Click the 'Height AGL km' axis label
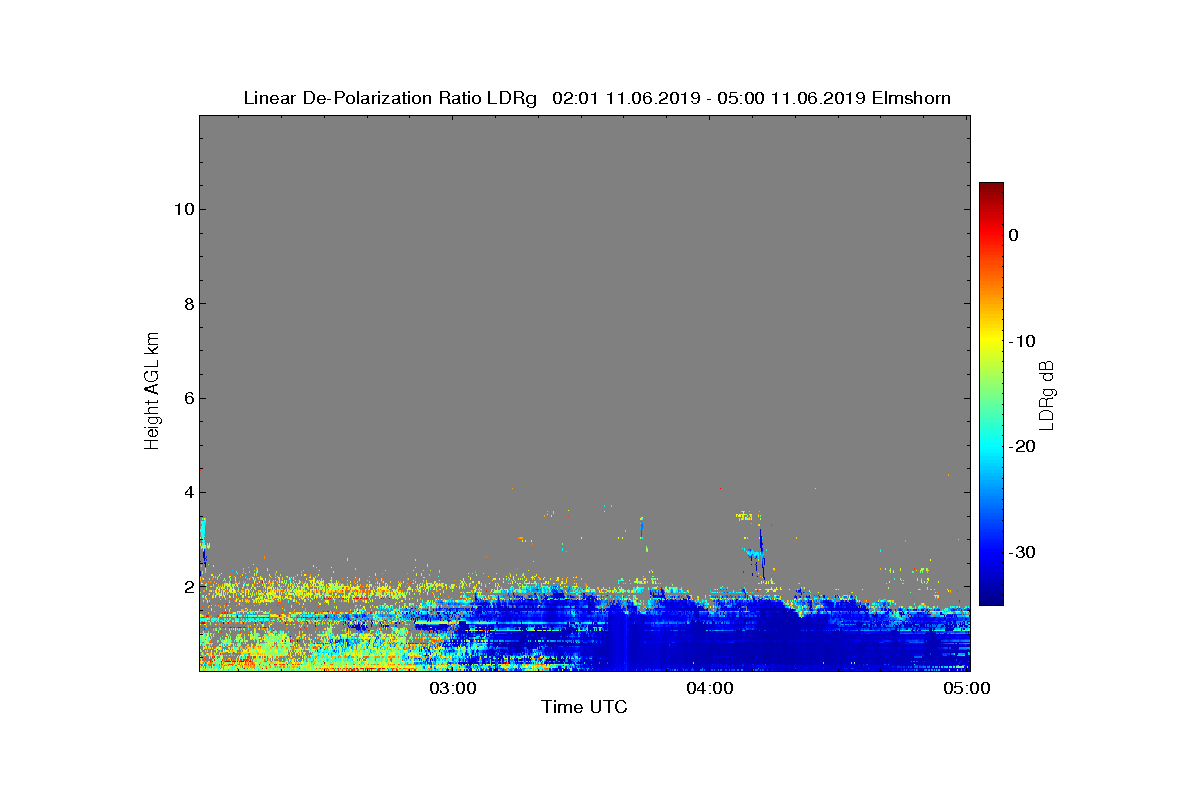 coord(152,392)
